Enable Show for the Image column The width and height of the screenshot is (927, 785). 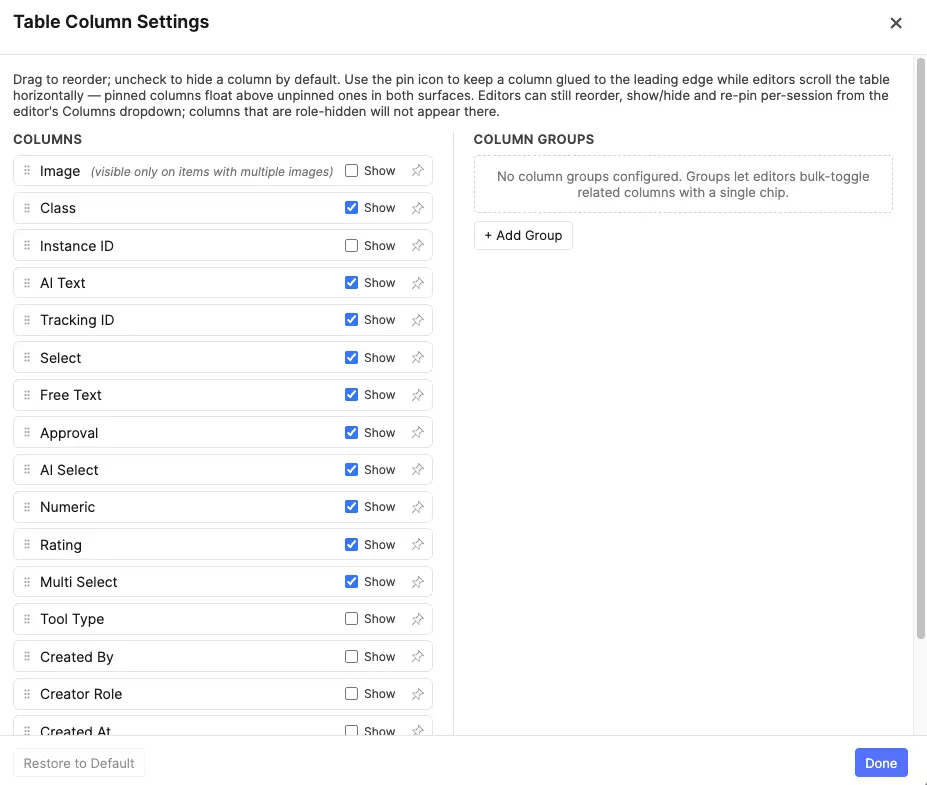(x=351, y=171)
